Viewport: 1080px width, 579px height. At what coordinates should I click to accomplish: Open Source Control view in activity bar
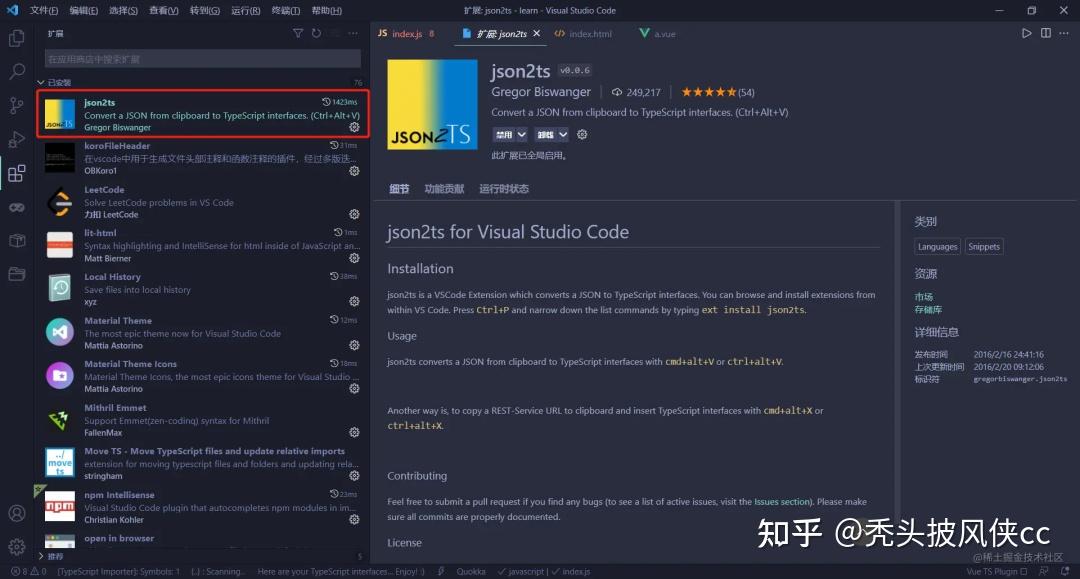(x=17, y=105)
